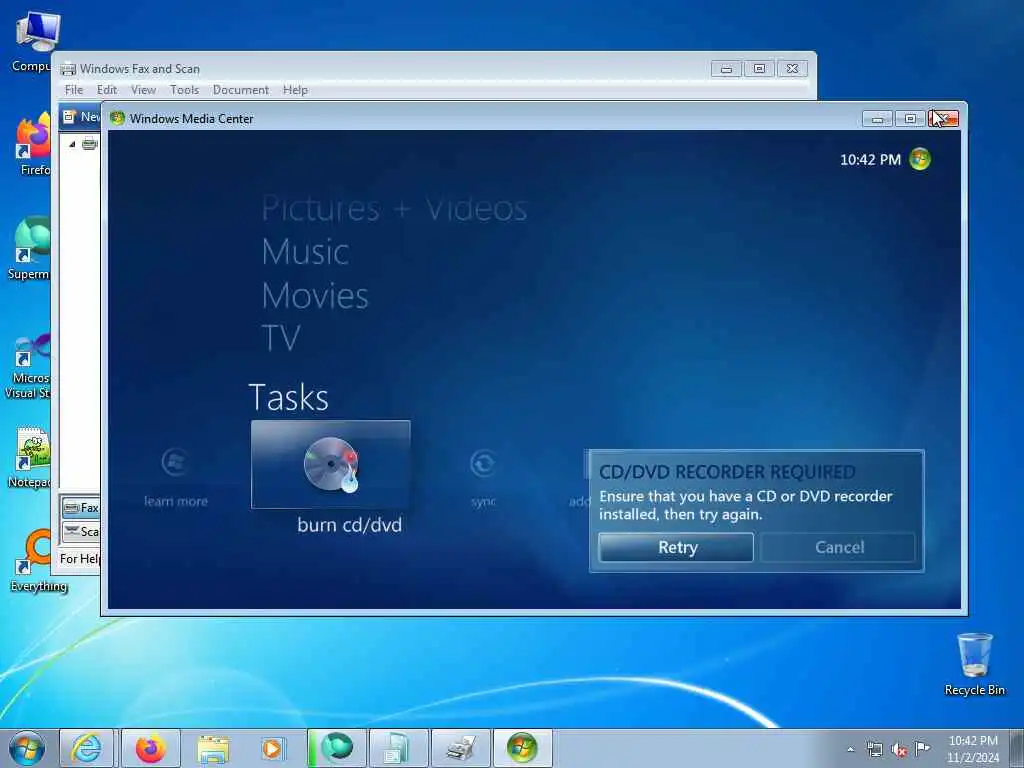Screen dimensions: 1024x768
Task: Select the Music category
Action: point(305,252)
